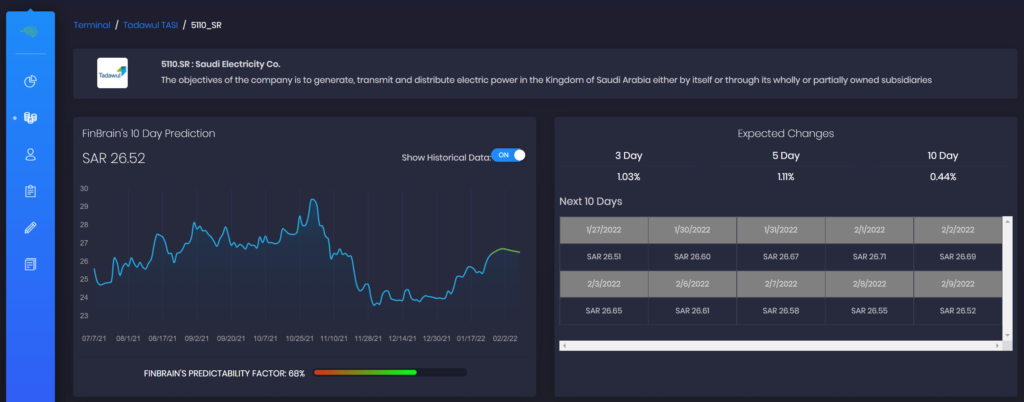Click the 1.11% change value
The image size is (1024, 402).
786,177
